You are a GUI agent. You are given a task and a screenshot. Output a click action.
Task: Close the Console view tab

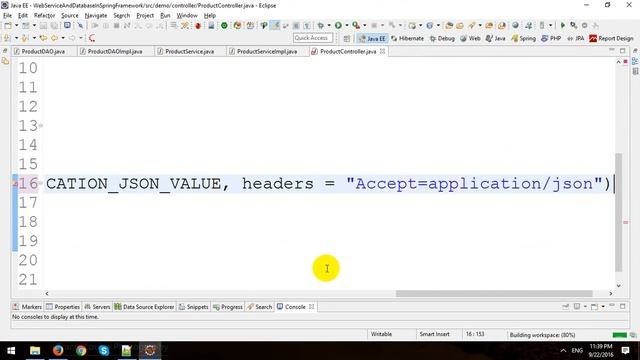[311, 307]
